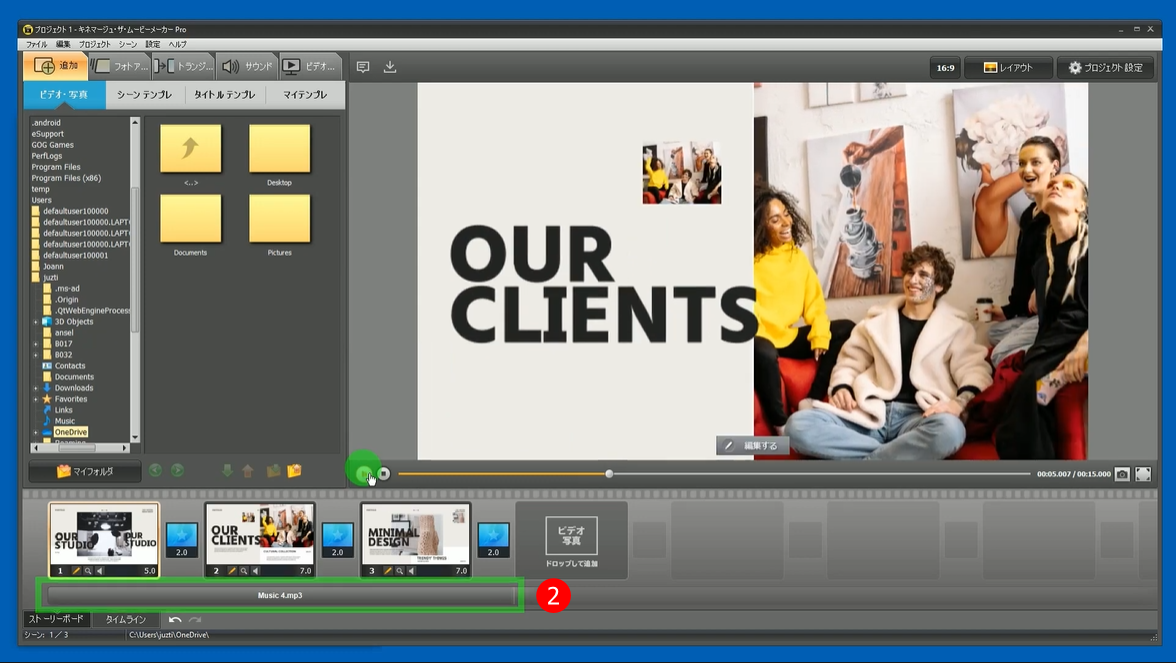This screenshot has height=663, width=1176.
Task: Click the マイフォルダ button
Action: [x=85, y=471]
